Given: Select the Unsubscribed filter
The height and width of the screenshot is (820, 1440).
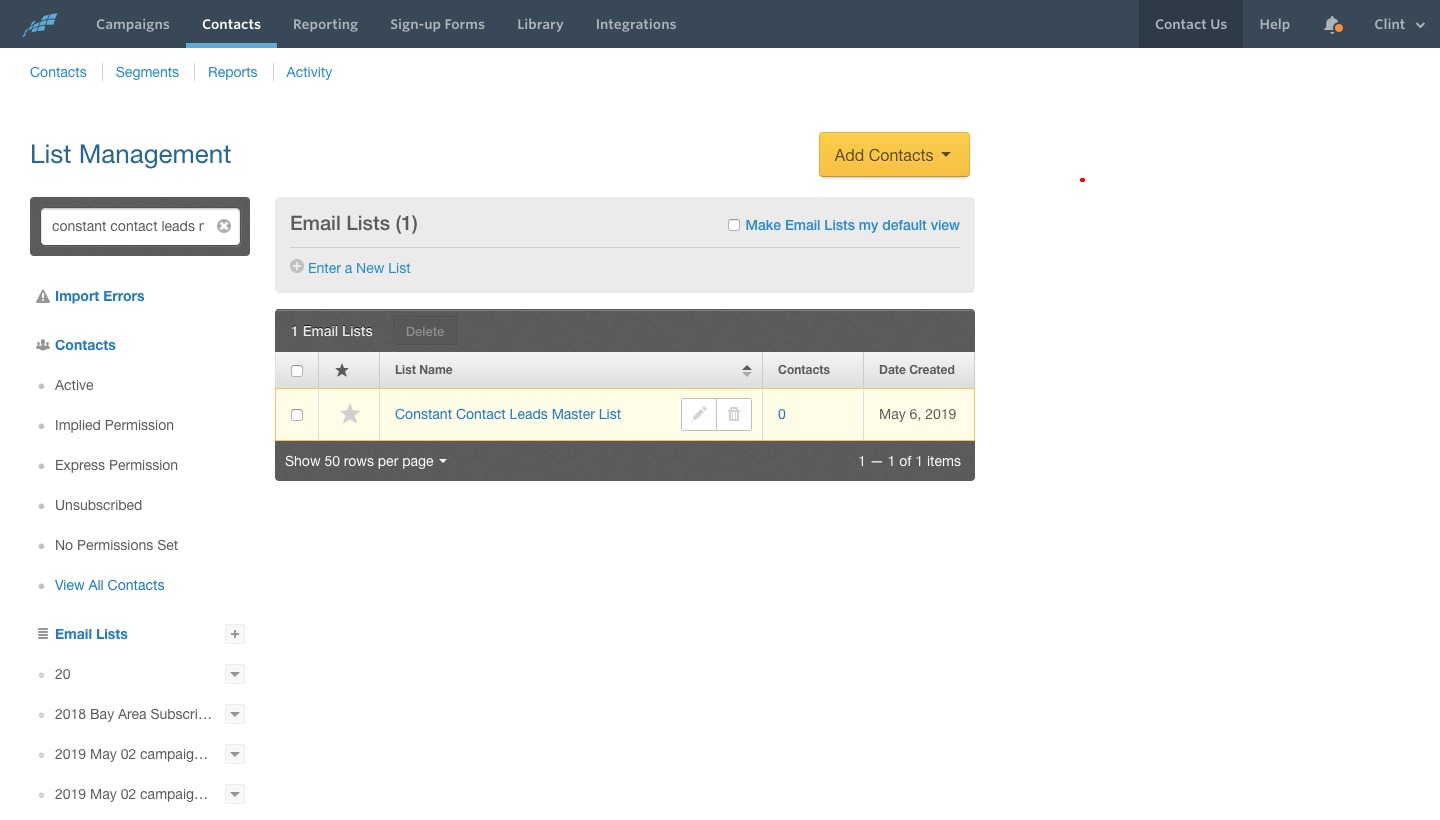Looking at the screenshot, I should point(98,505).
